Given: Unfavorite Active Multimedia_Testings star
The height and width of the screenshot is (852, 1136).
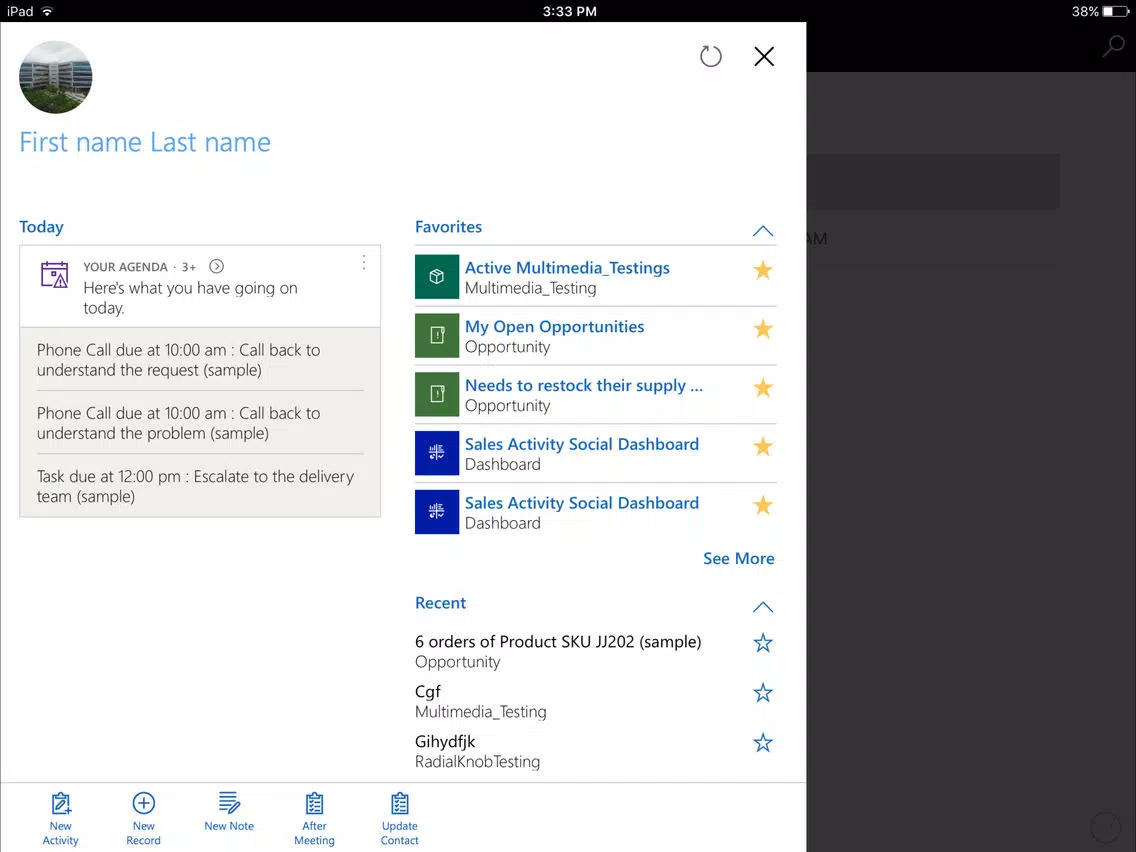Looking at the screenshot, I should (x=763, y=270).
